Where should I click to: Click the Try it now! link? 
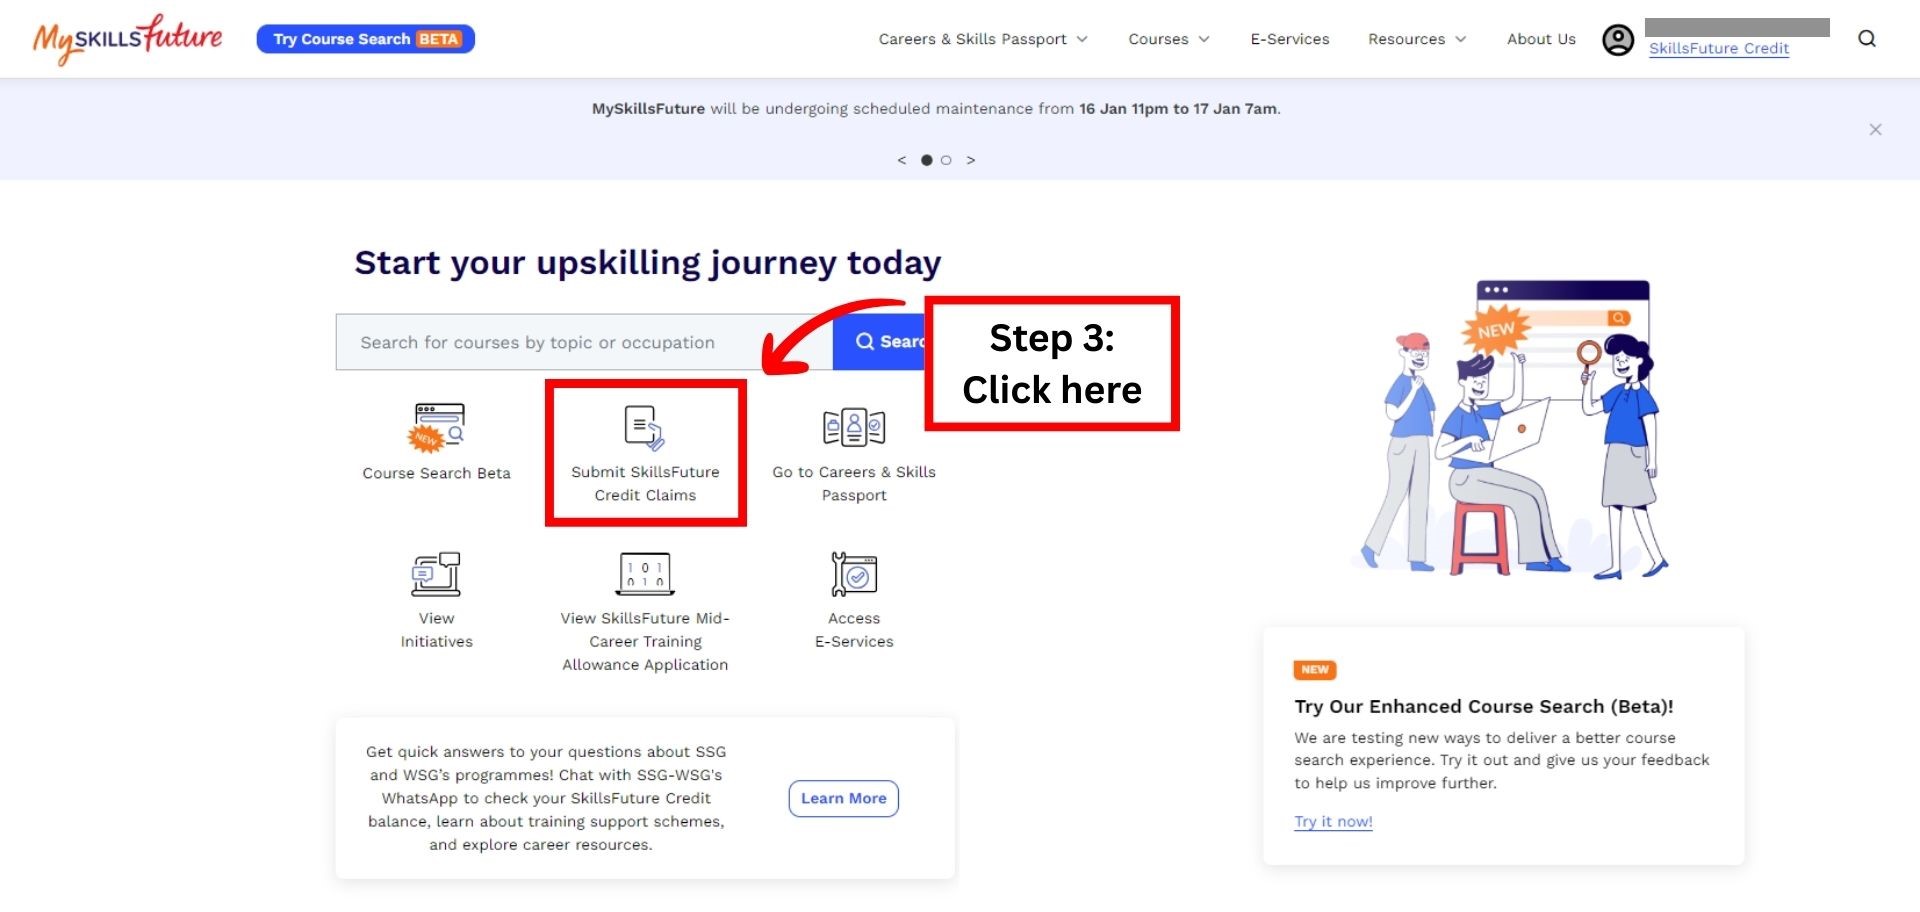1333,821
